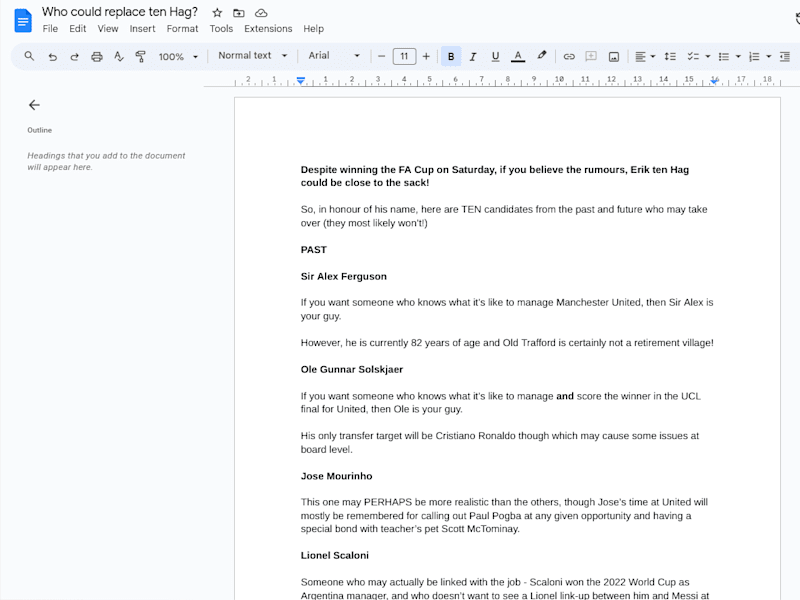Screen dimensions: 800x600
Task: Click the 'Outline' label in sidebar
Action: 39,130
